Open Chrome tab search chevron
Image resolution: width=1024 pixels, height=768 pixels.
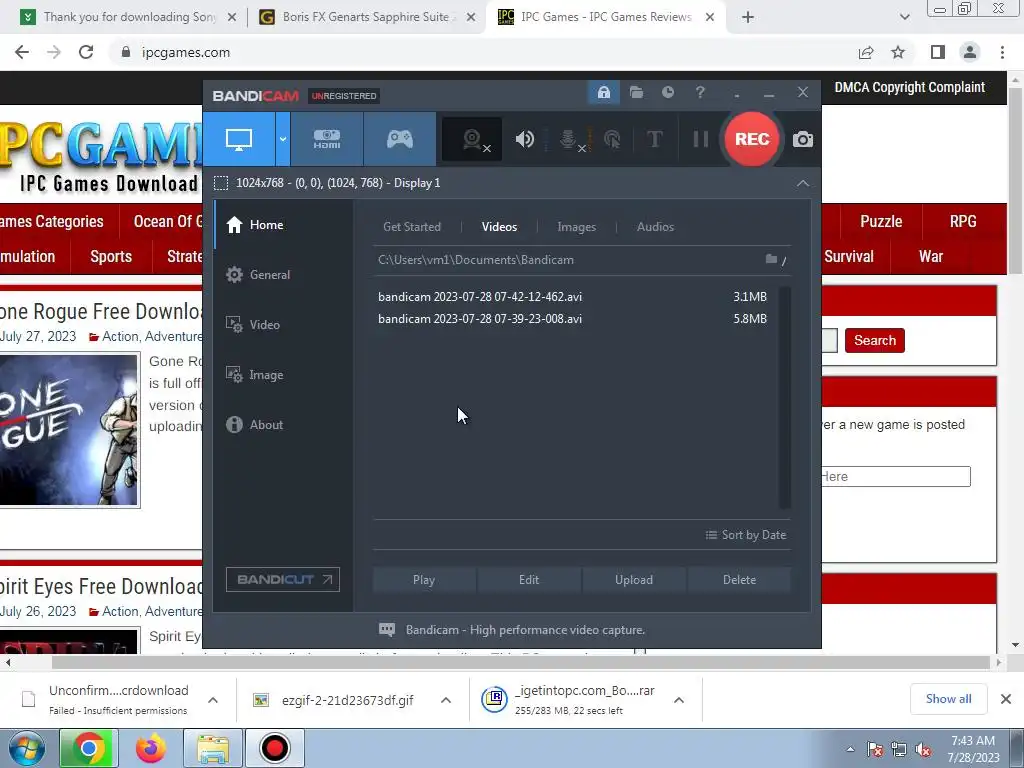click(904, 18)
